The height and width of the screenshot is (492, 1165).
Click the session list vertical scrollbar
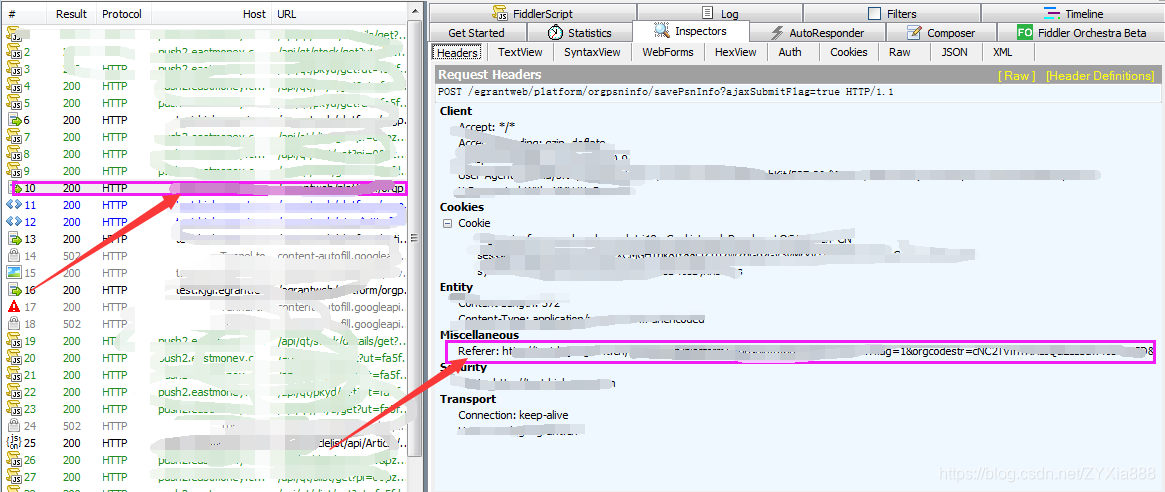tap(416, 238)
